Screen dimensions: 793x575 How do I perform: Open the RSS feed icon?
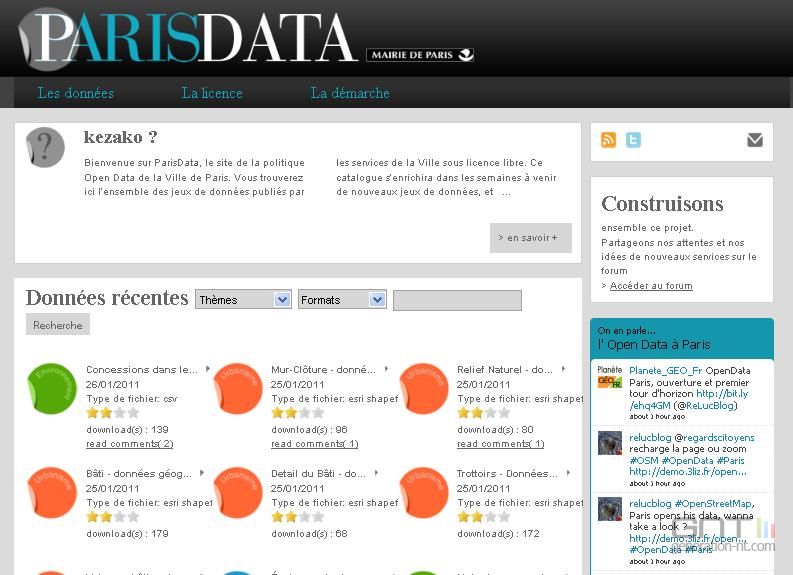click(x=608, y=140)
